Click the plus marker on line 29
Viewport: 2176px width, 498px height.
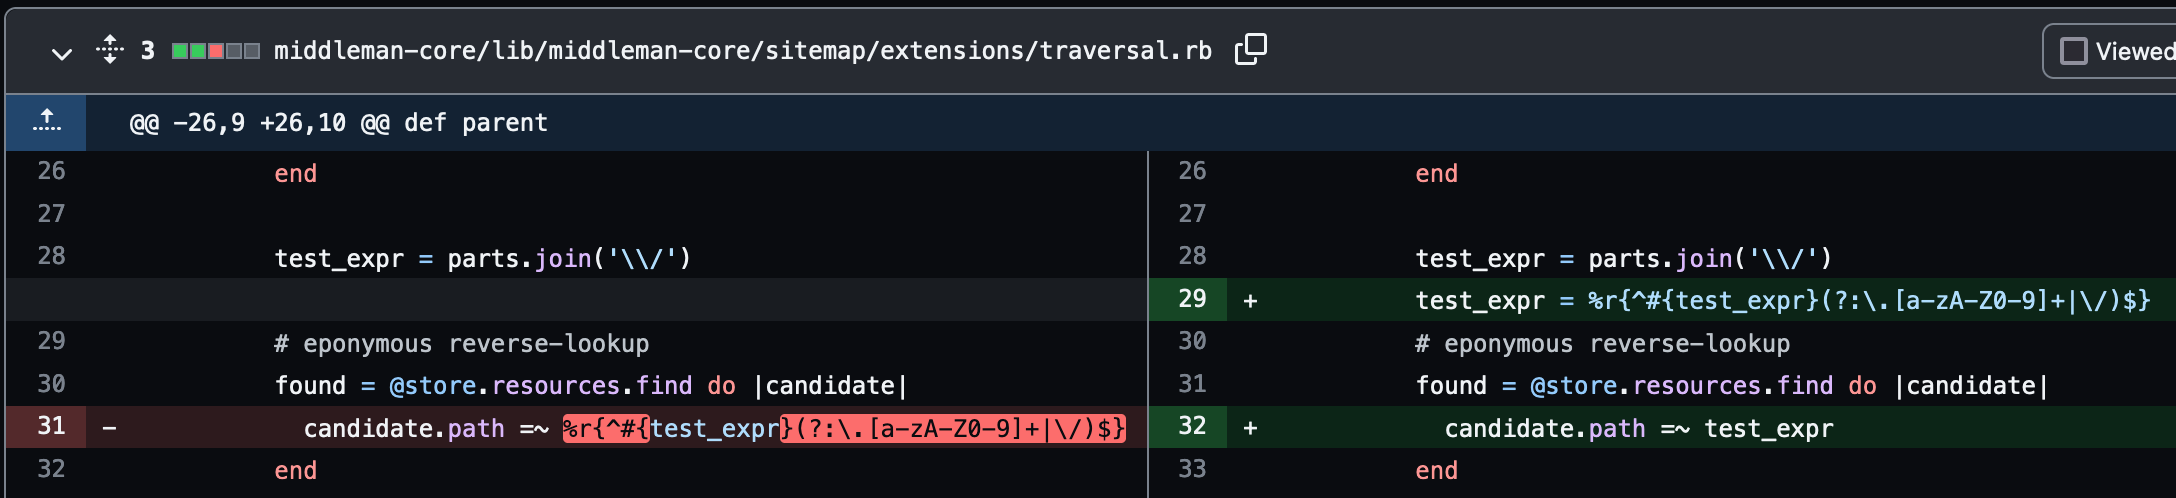[1250, 300]
